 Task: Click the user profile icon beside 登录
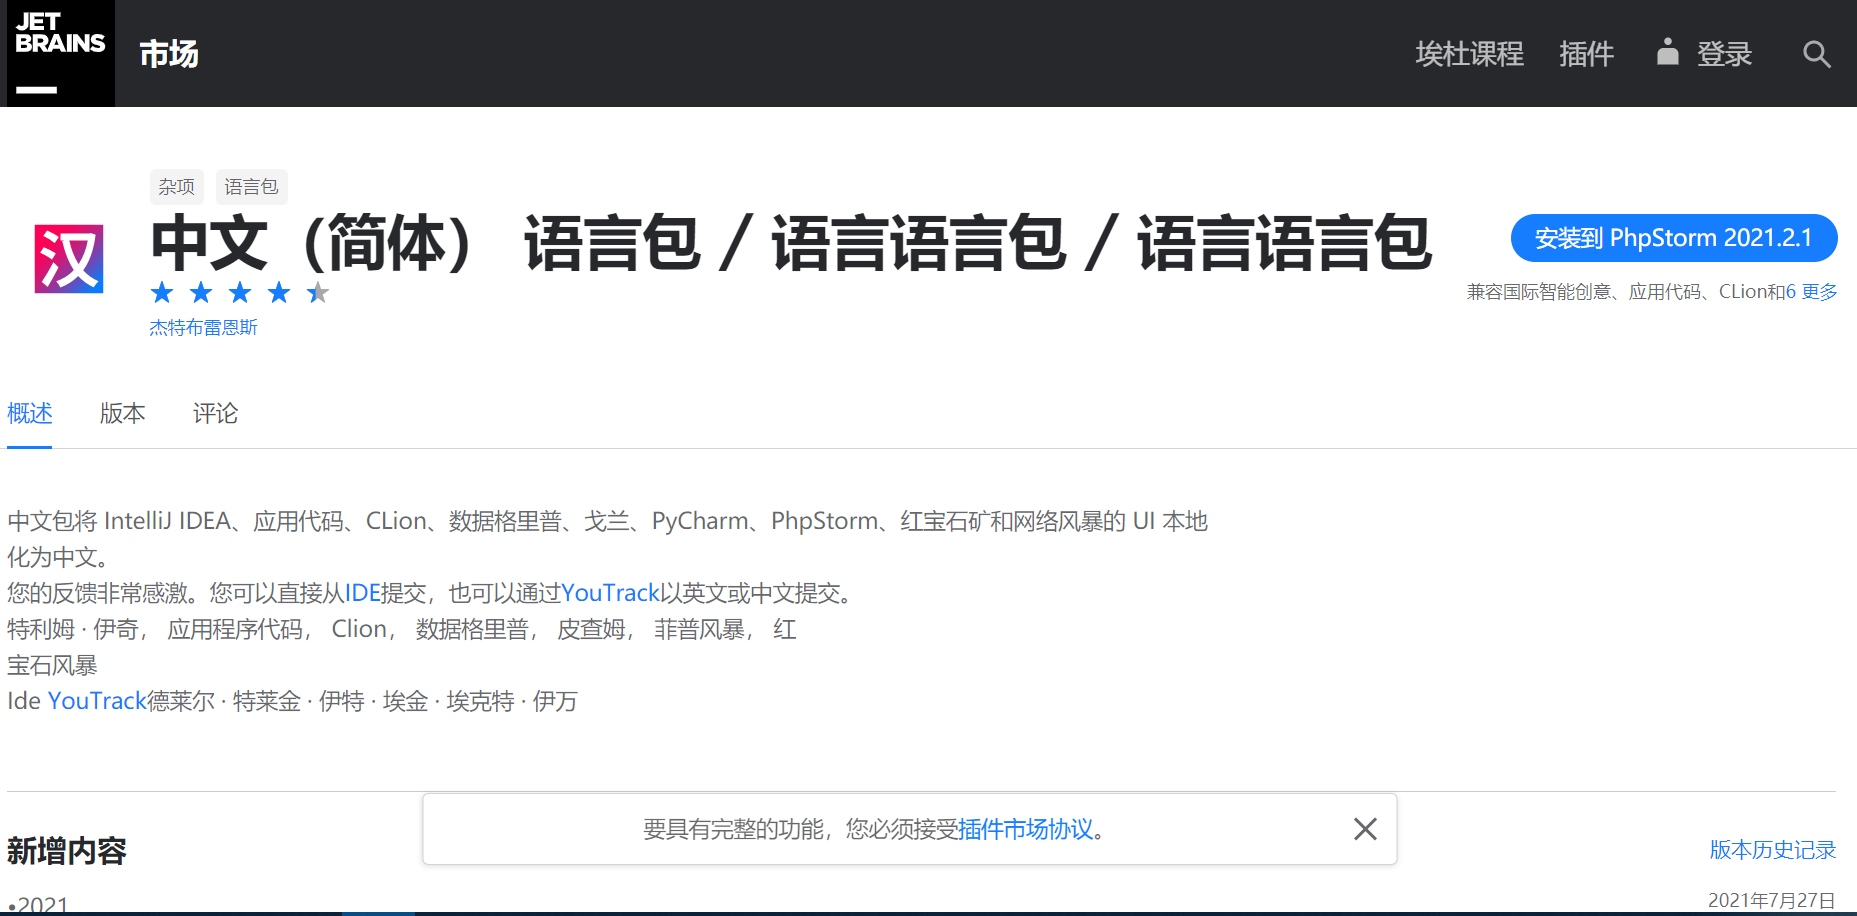[x=1667, y=52]
